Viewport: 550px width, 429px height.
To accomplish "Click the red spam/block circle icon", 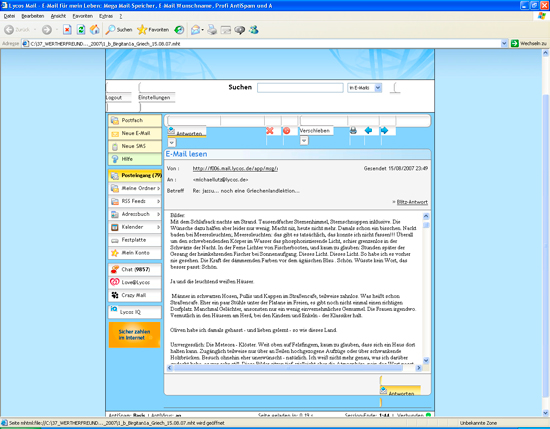I will coord(287,131).
